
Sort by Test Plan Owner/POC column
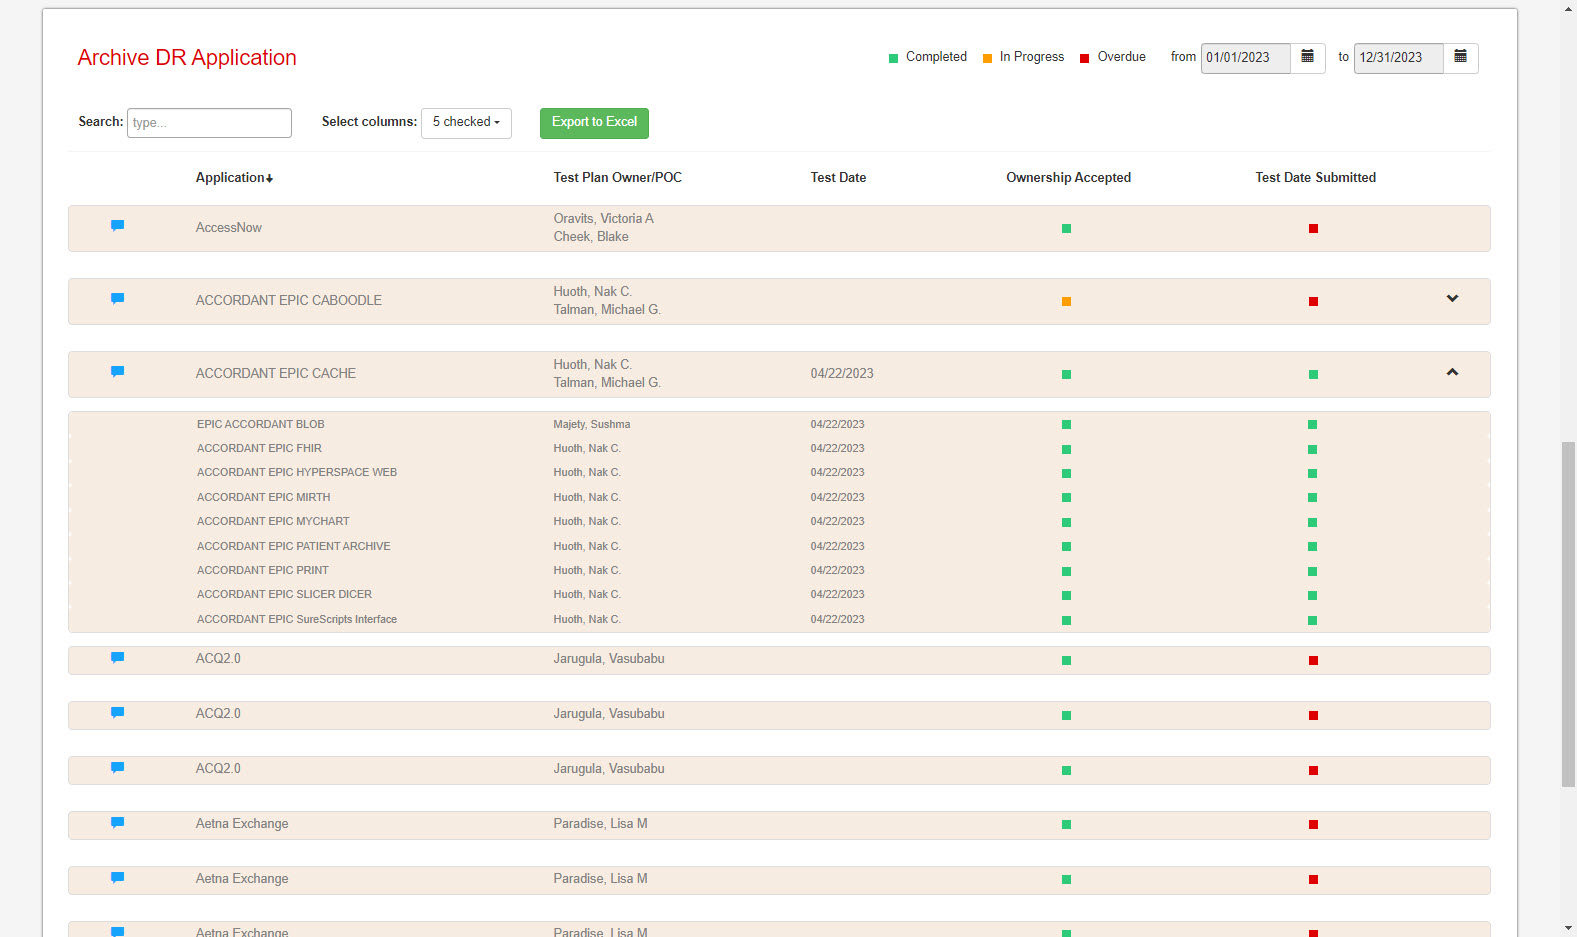pyautogui.click(x=617, y=178)
